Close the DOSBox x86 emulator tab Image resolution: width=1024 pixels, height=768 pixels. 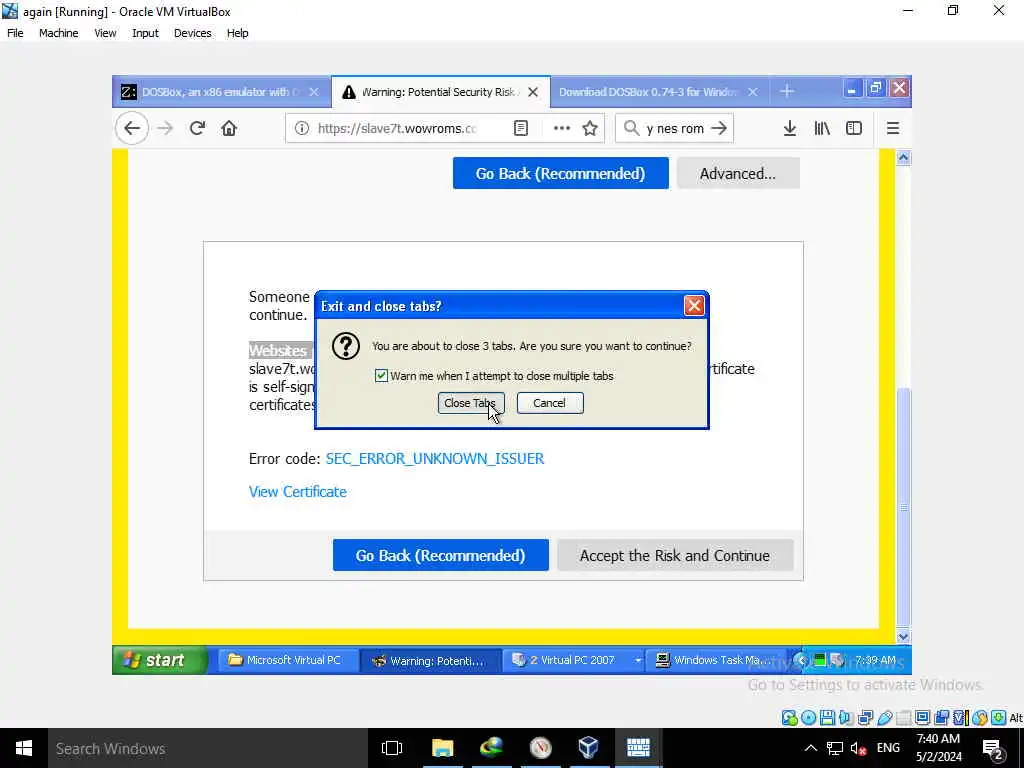pos(314,92)
